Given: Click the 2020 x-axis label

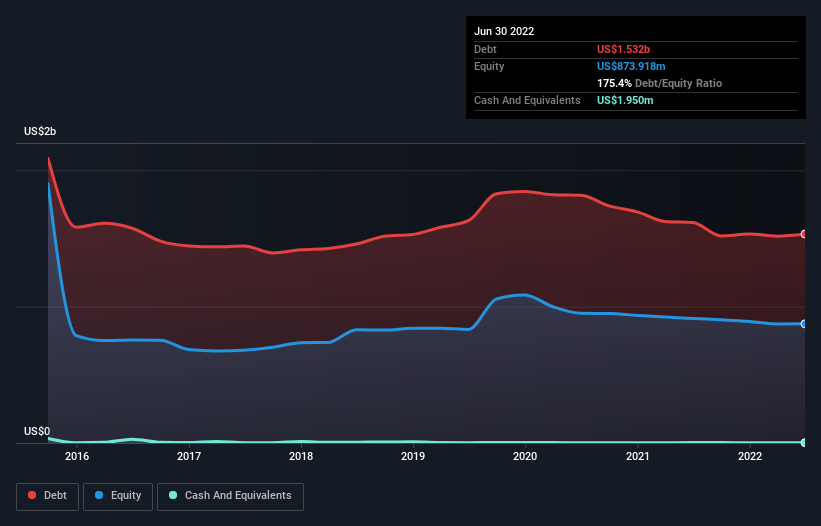Looking at the screenshot, I should coord(525,456).
